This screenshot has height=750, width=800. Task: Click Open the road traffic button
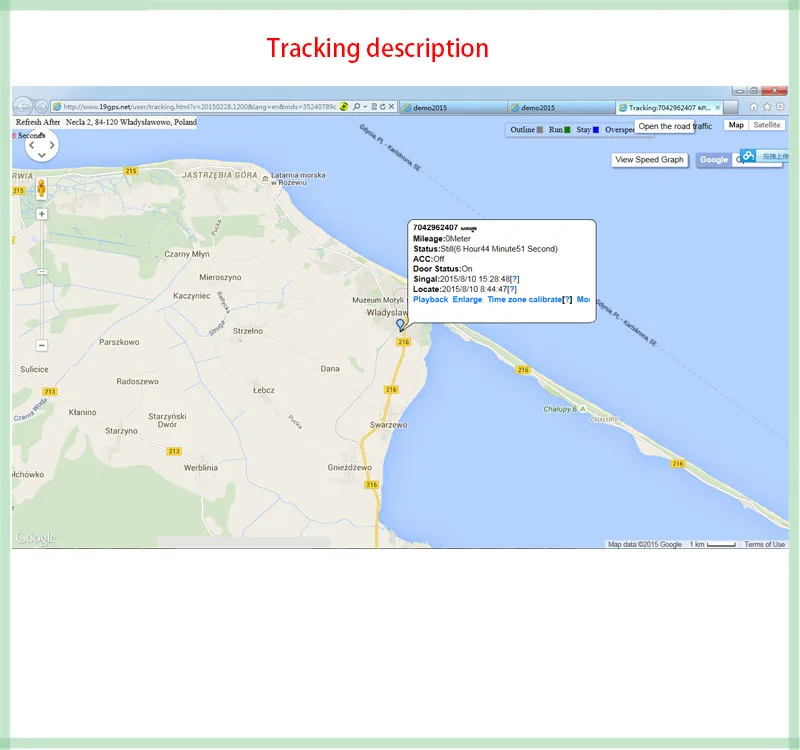click(x=664, y=126)
